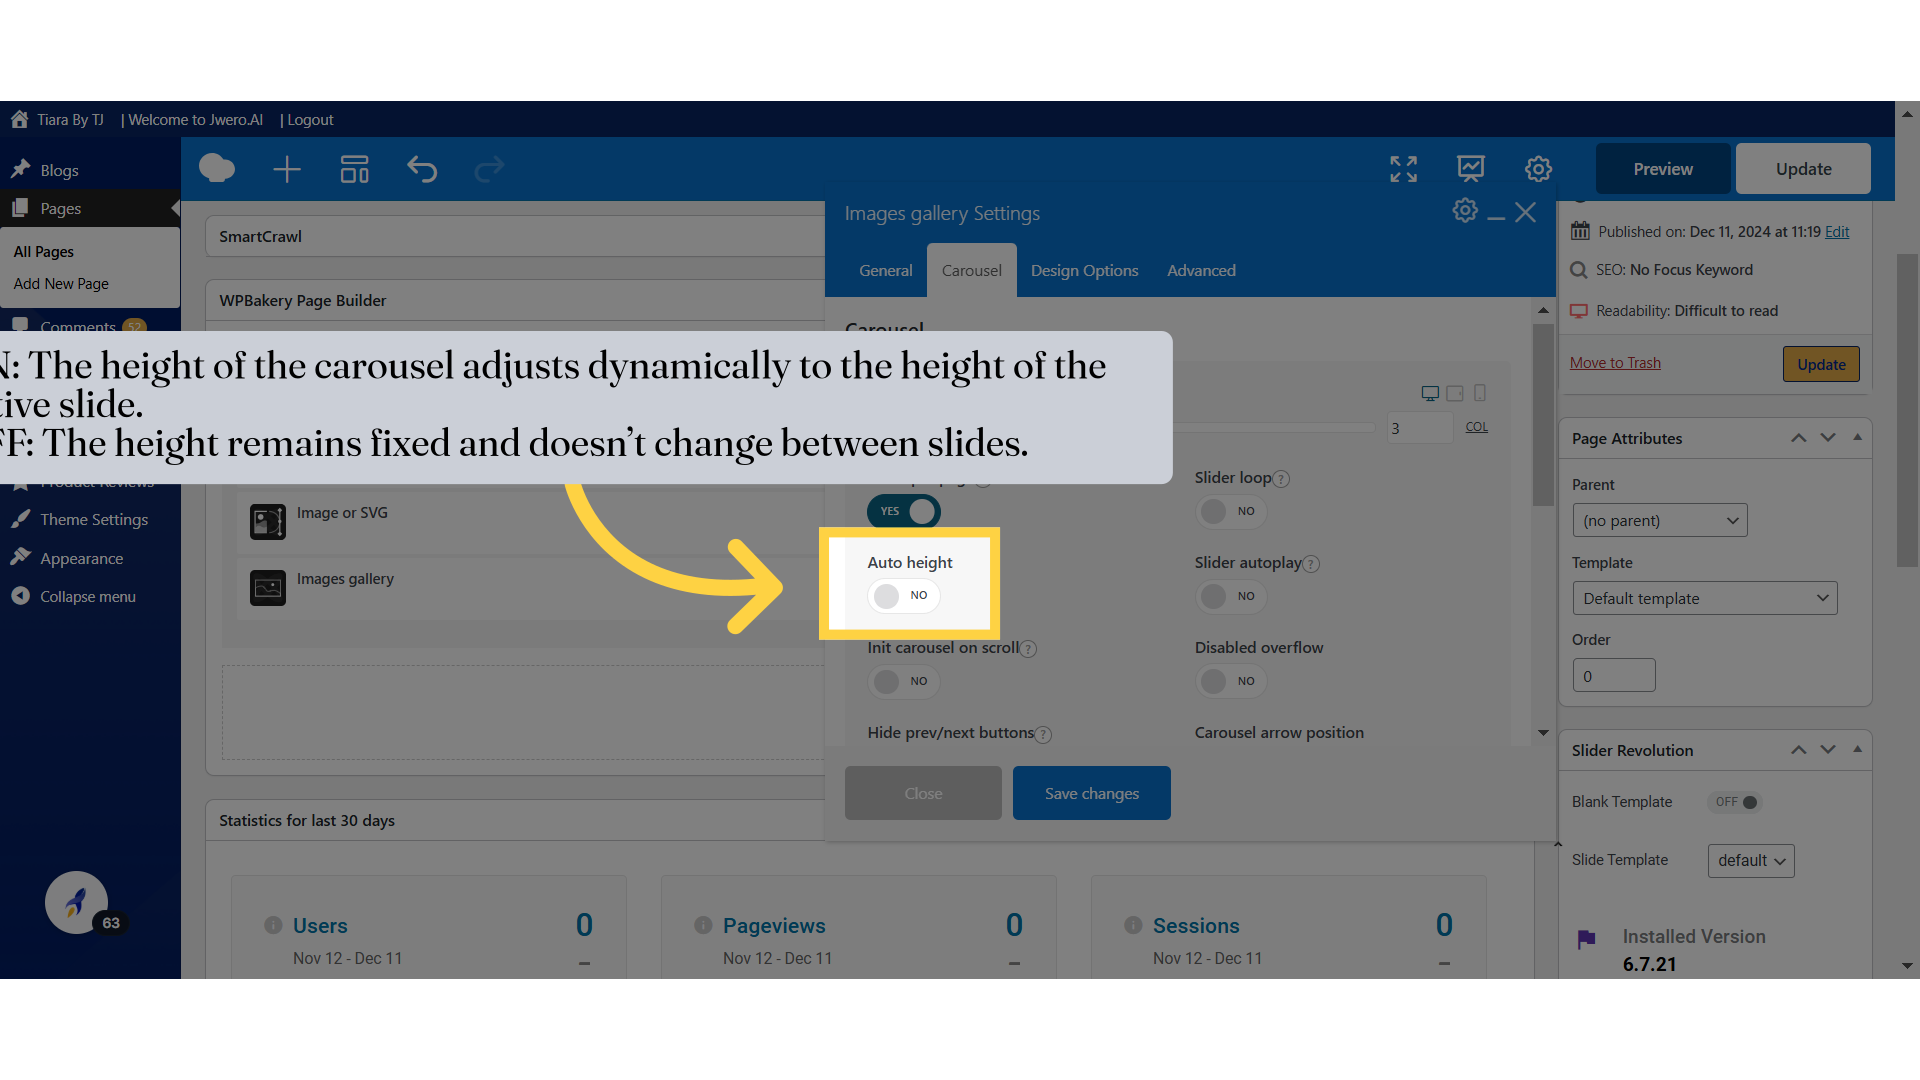Click the rocket icon badge
Image resolution: width=1920 pixels, height=1080 pixels.
pos(76,902)
